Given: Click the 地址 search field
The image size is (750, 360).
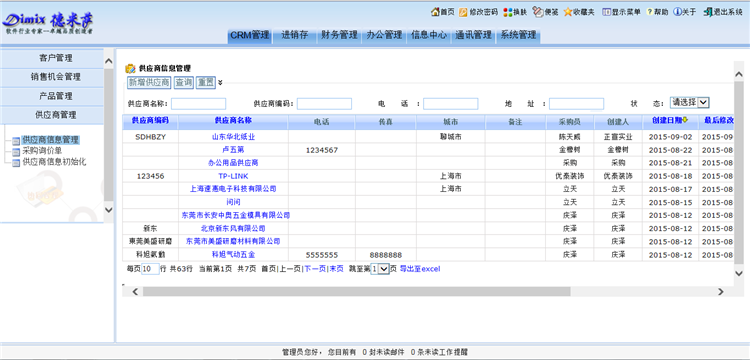Looking at the screenshot, I should (x=576, y=104).
